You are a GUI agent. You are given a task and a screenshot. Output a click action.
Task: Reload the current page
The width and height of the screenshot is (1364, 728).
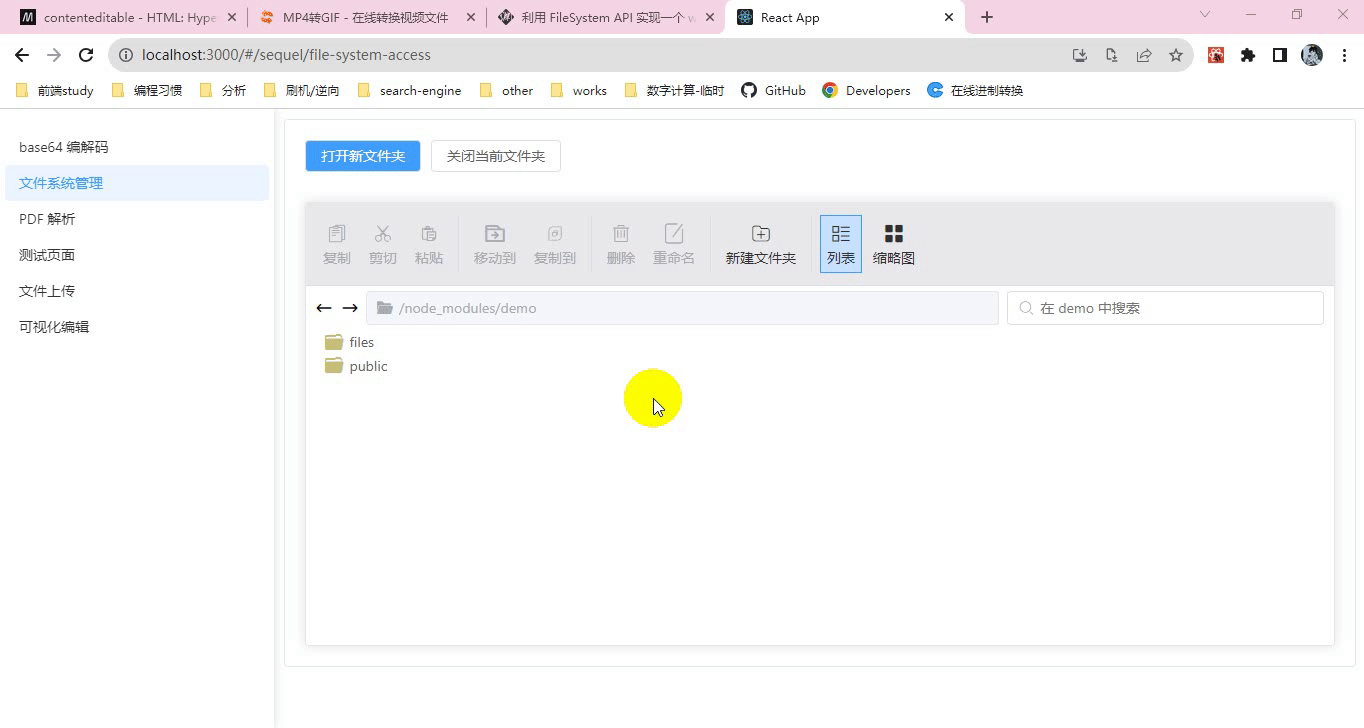tap(86, 56)
